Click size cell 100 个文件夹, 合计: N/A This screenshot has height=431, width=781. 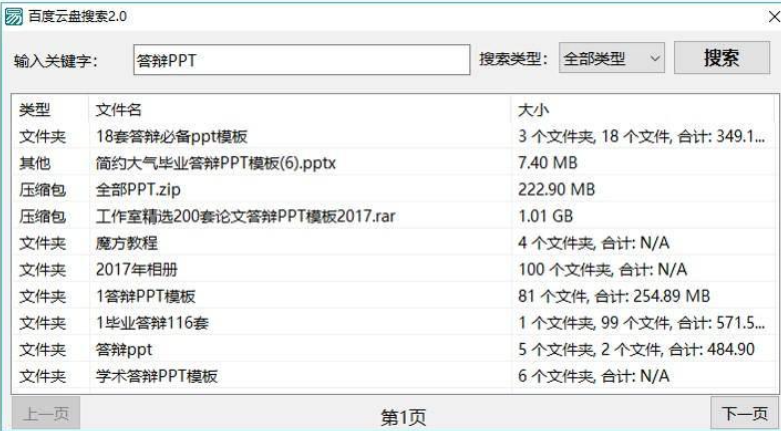point(602,270)
